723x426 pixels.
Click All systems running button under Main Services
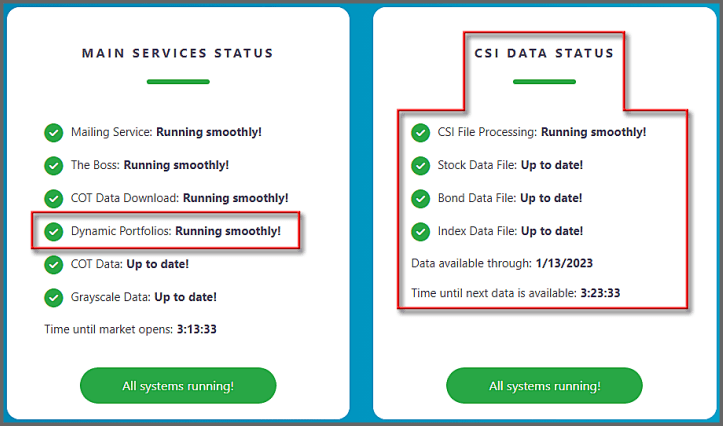178,385
